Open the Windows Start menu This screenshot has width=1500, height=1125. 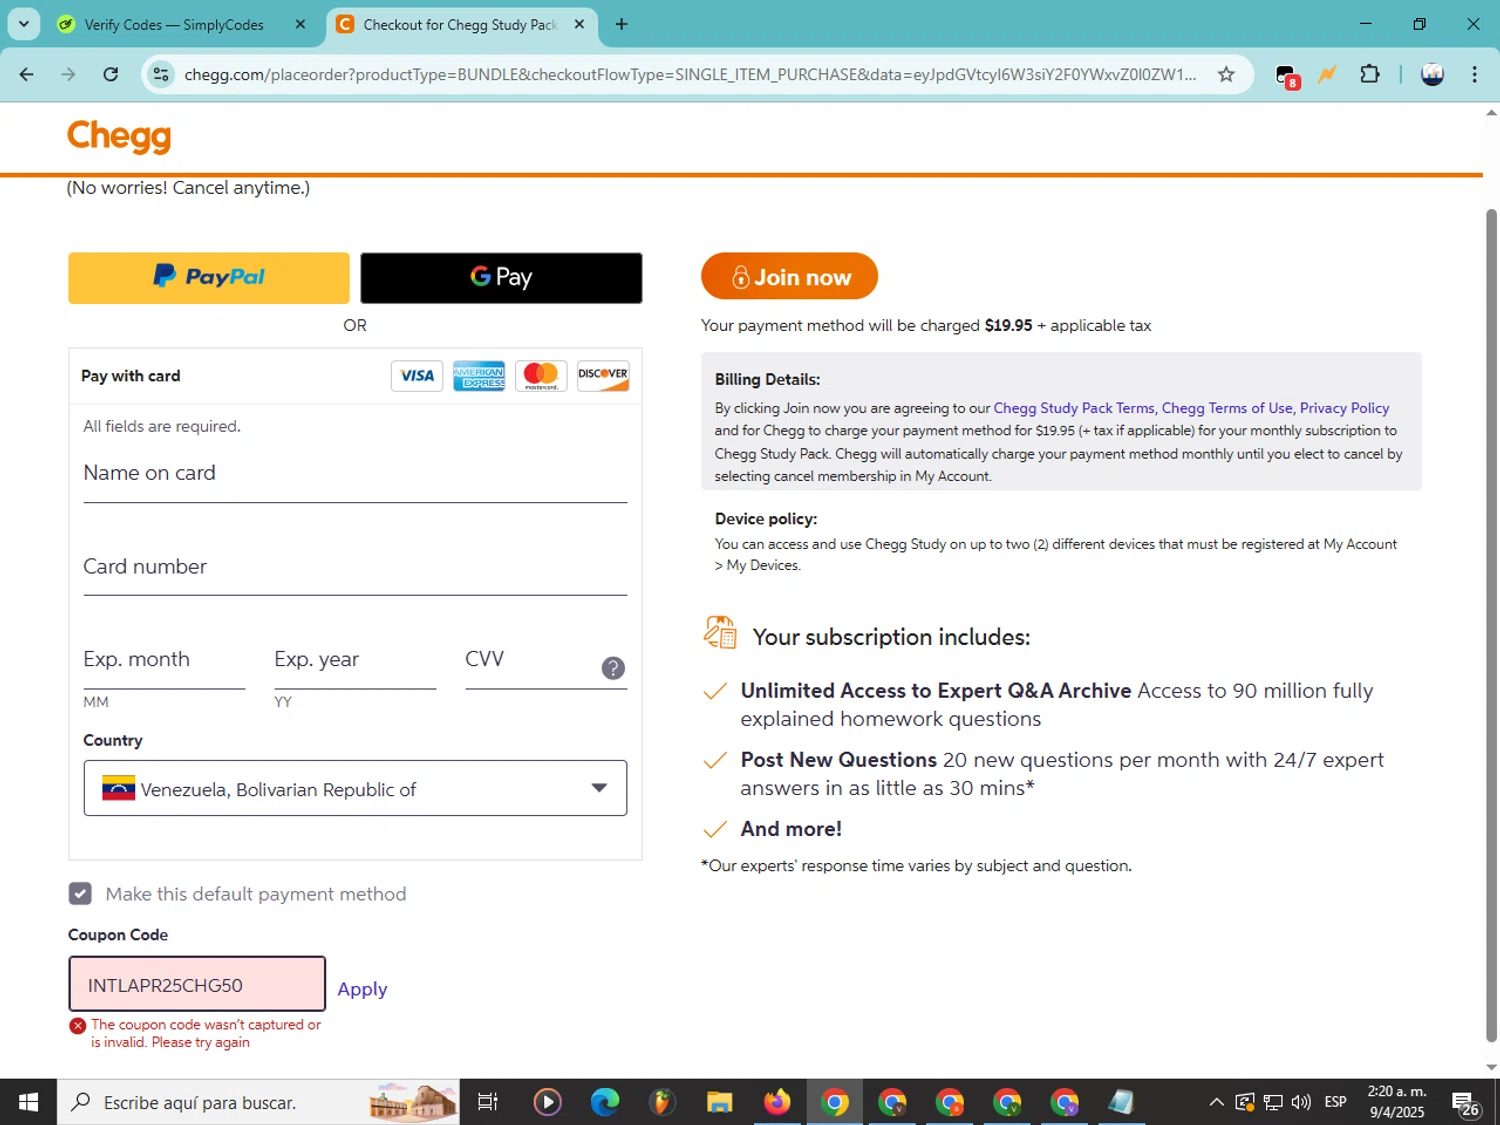coord(28,1102)
